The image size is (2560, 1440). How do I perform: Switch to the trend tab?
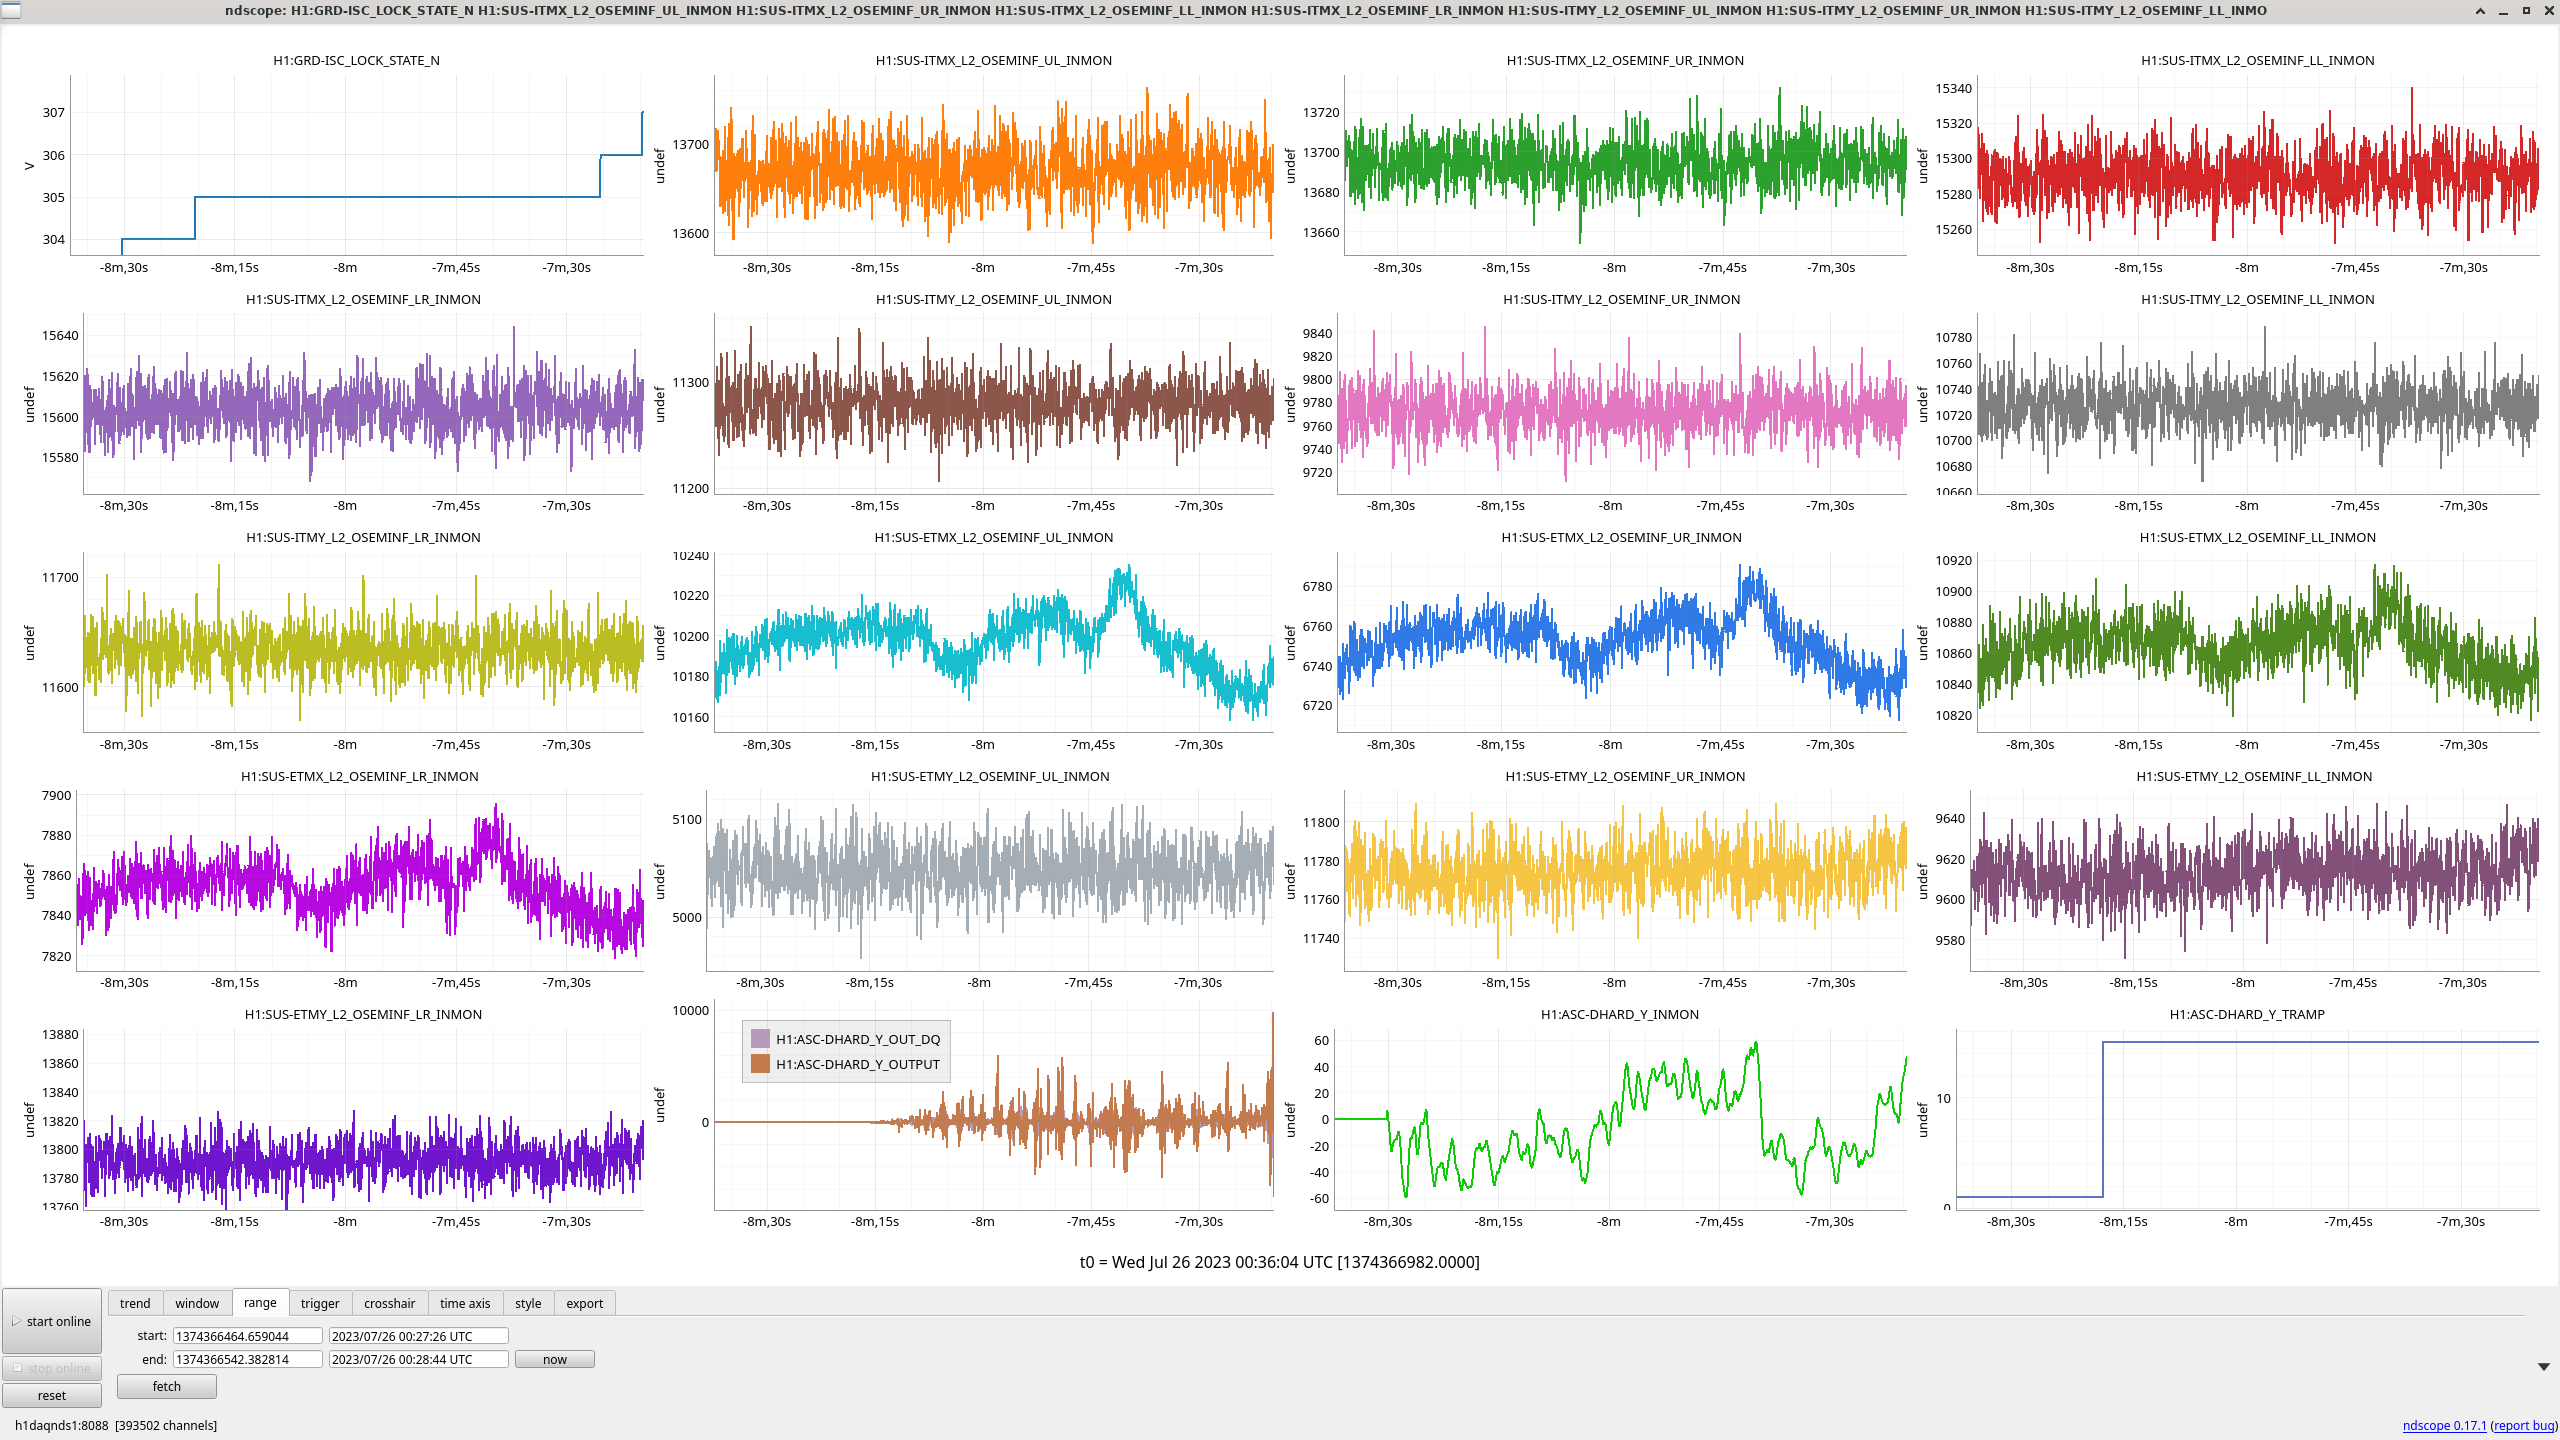[x=135, y=1303]
